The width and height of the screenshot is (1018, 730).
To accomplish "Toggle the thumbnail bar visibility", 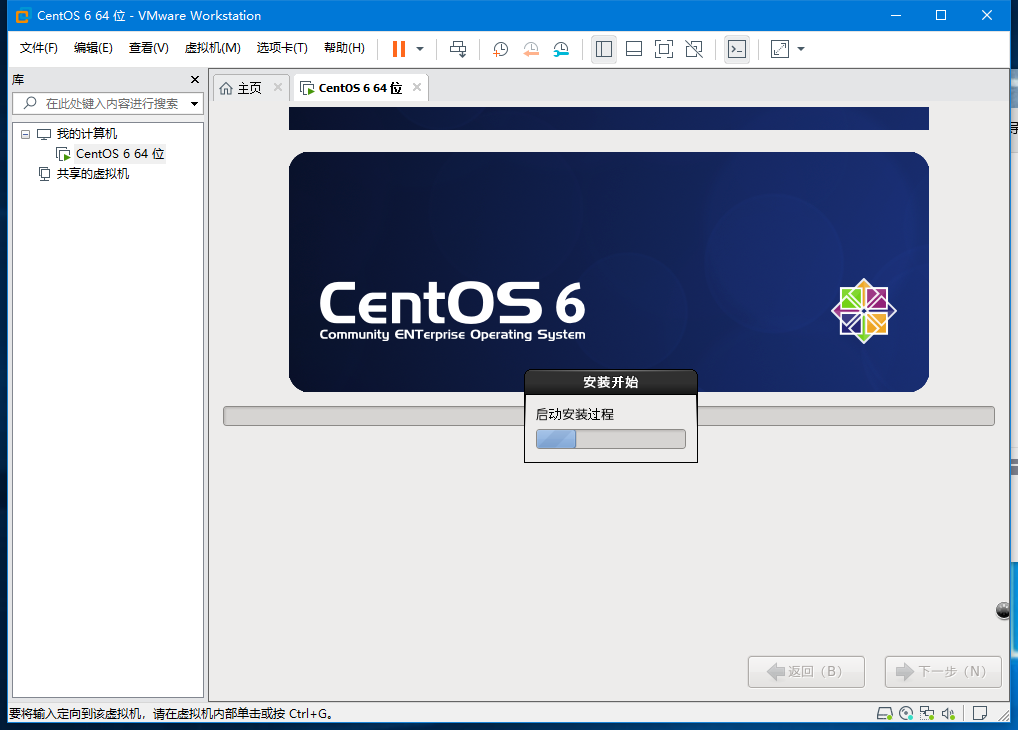I will pos(633,48).
